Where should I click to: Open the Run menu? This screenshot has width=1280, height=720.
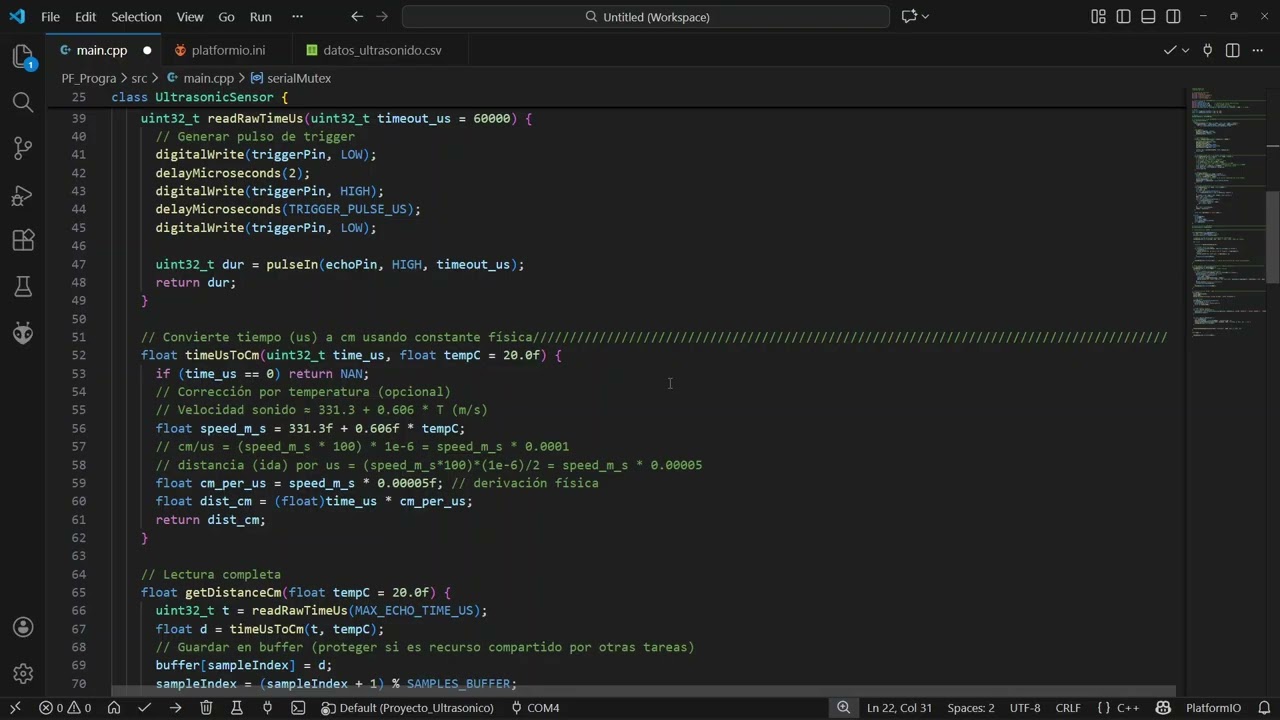[x=260, y=17]
